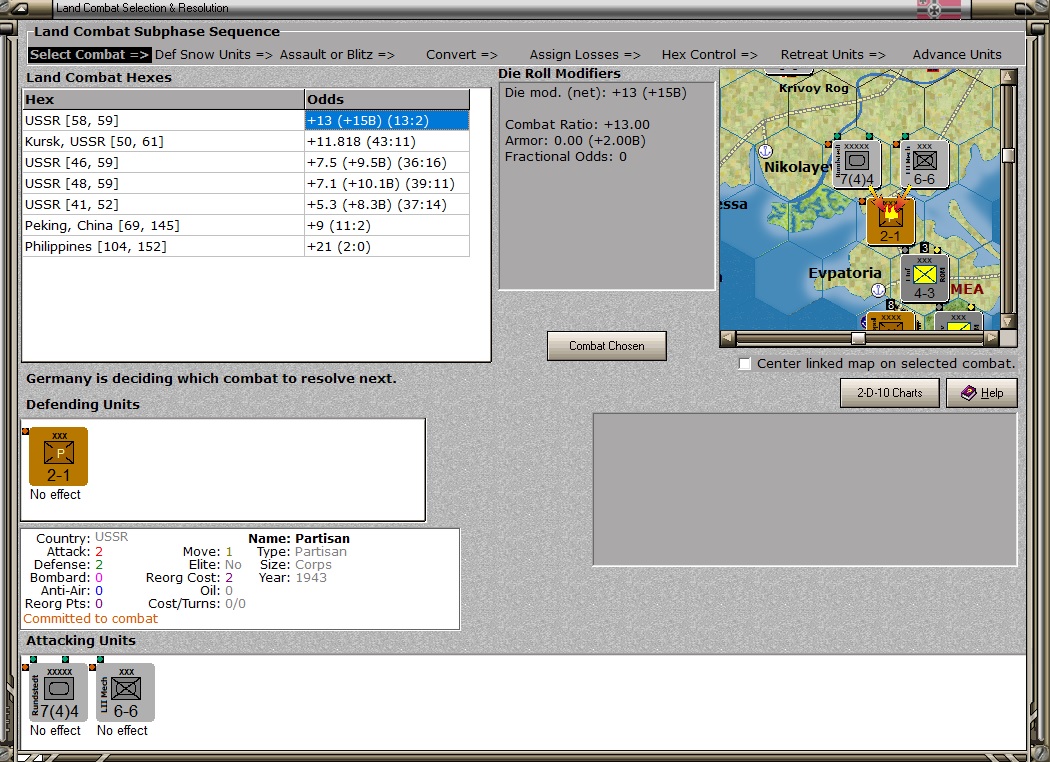Screen dimensions: 1050x762
Task: Click the Fractional Odds: 0 line
Action: [x=566, y=157]
